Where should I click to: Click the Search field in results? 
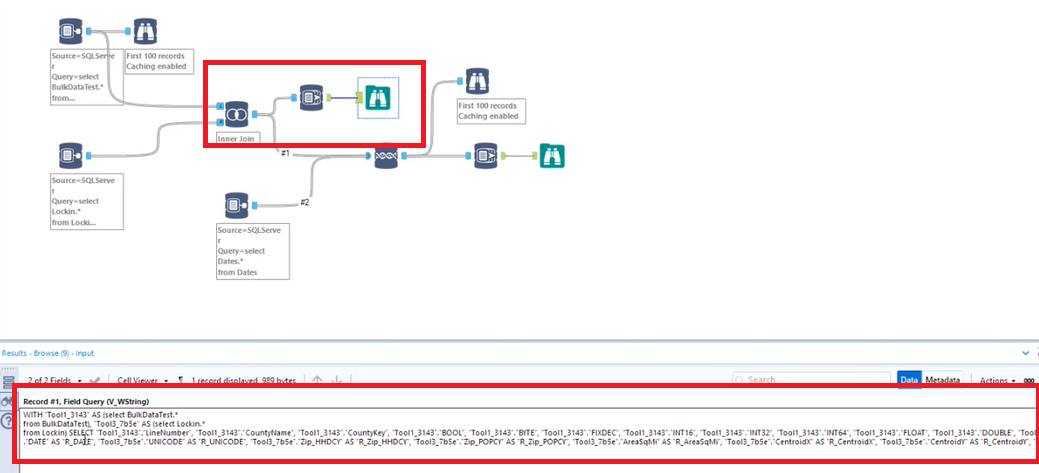[812, 380]
